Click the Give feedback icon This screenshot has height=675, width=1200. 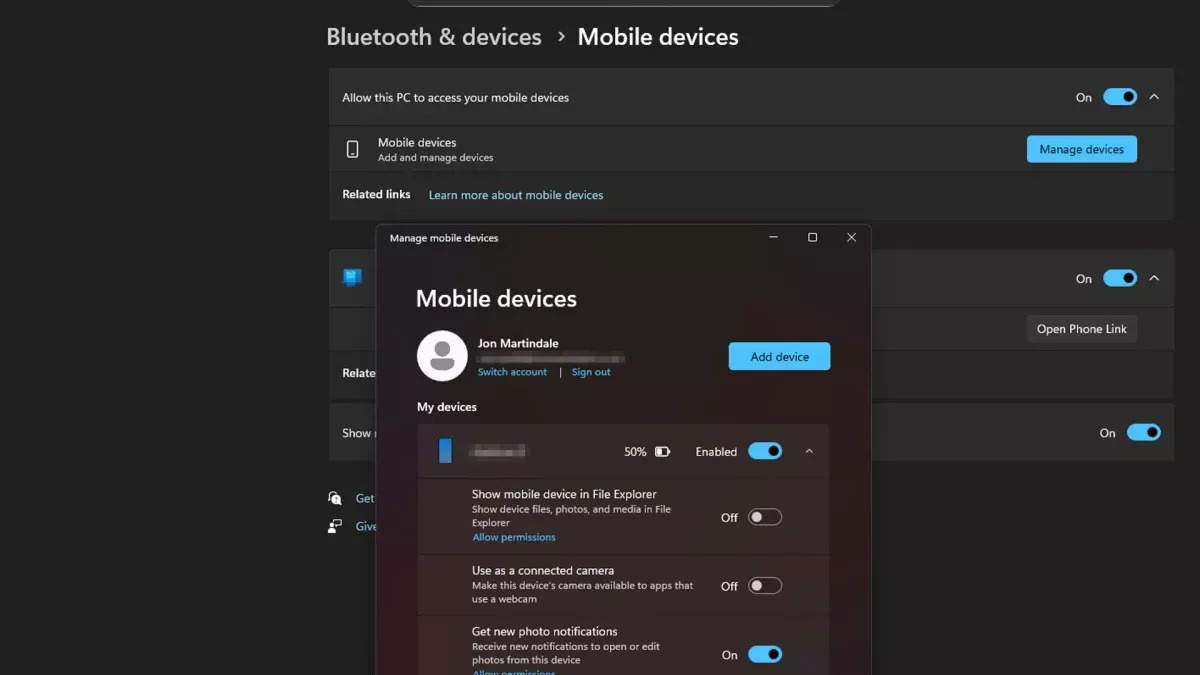(x=335, y=526)
